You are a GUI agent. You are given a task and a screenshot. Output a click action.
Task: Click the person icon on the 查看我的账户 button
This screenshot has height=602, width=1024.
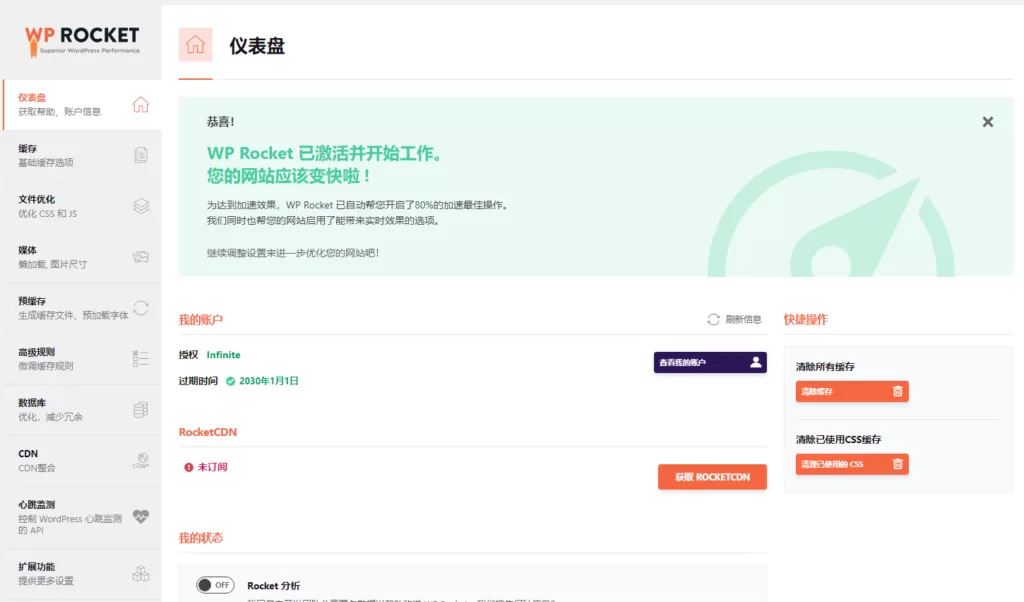(x=754, y=362)
